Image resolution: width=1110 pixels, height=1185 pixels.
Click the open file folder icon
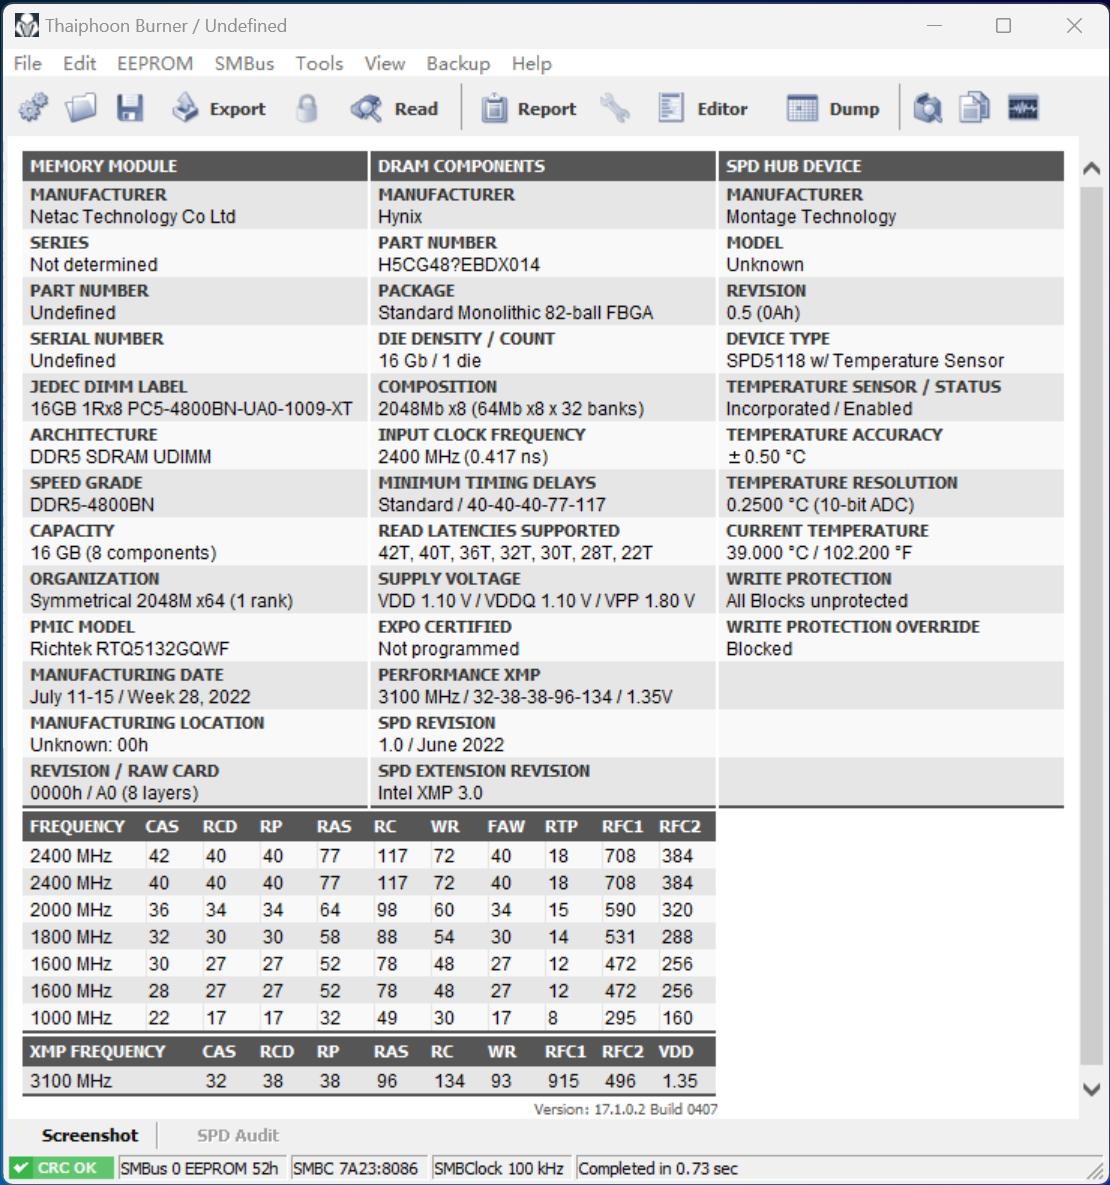(81, 108)
